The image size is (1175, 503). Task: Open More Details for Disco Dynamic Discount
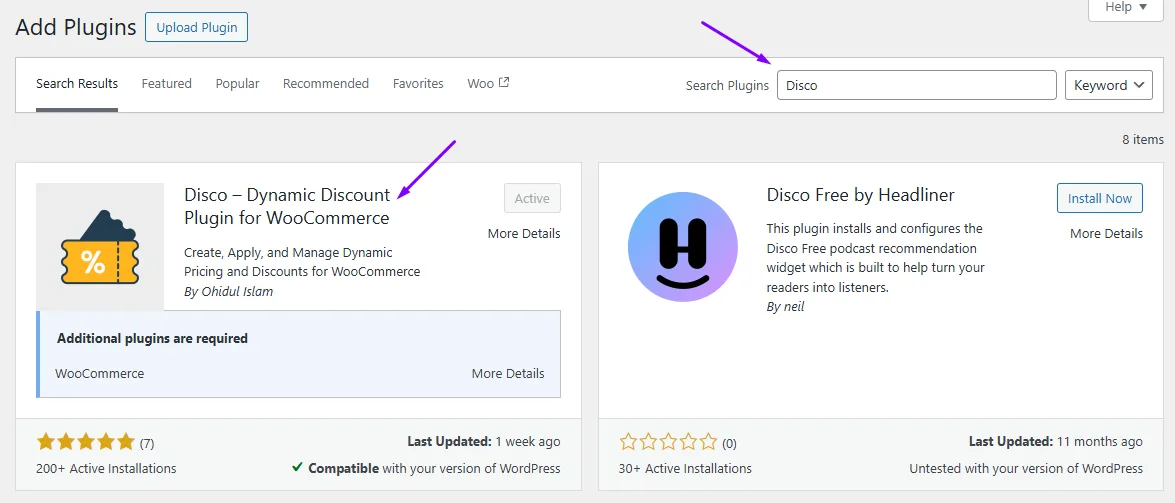pos(524,234)
